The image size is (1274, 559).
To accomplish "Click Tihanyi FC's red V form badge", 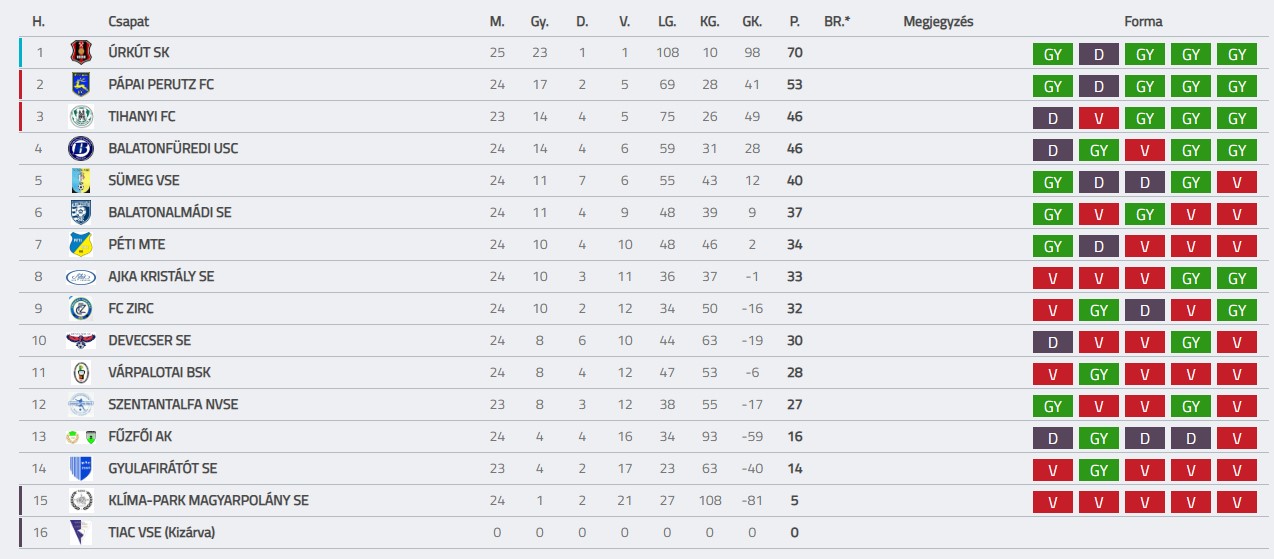I will 1098,119.
